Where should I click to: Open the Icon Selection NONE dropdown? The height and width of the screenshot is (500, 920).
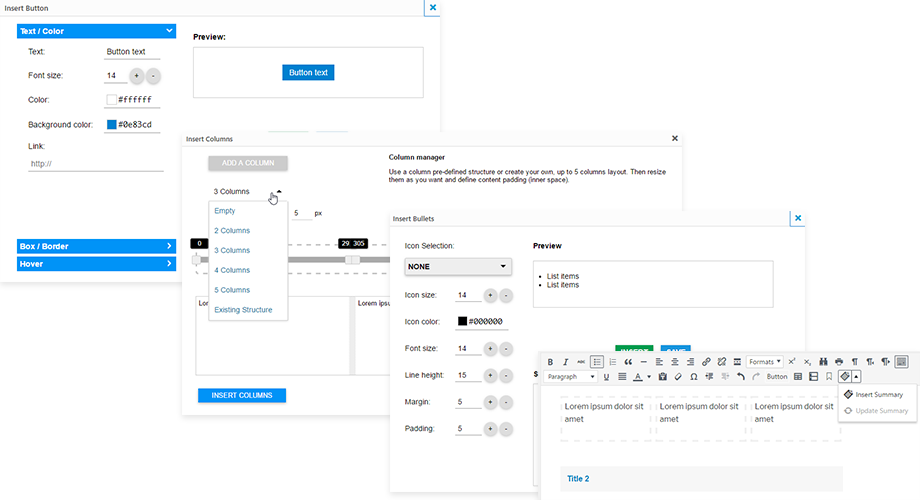click(458, 266)
